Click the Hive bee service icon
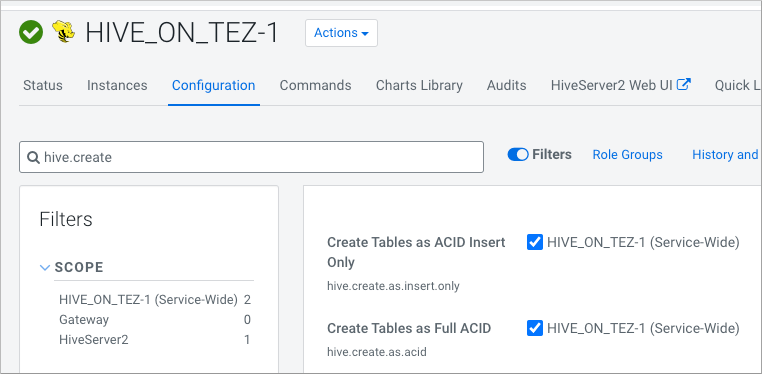 (x=64, y=32)
